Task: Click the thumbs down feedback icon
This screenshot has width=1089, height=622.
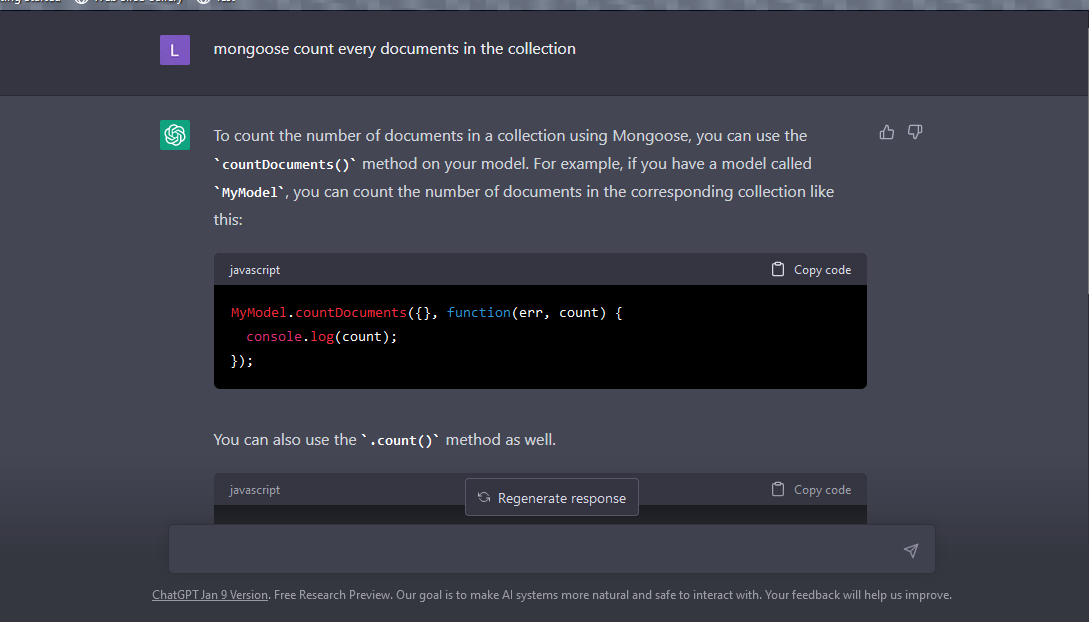Action: point(915,132)
